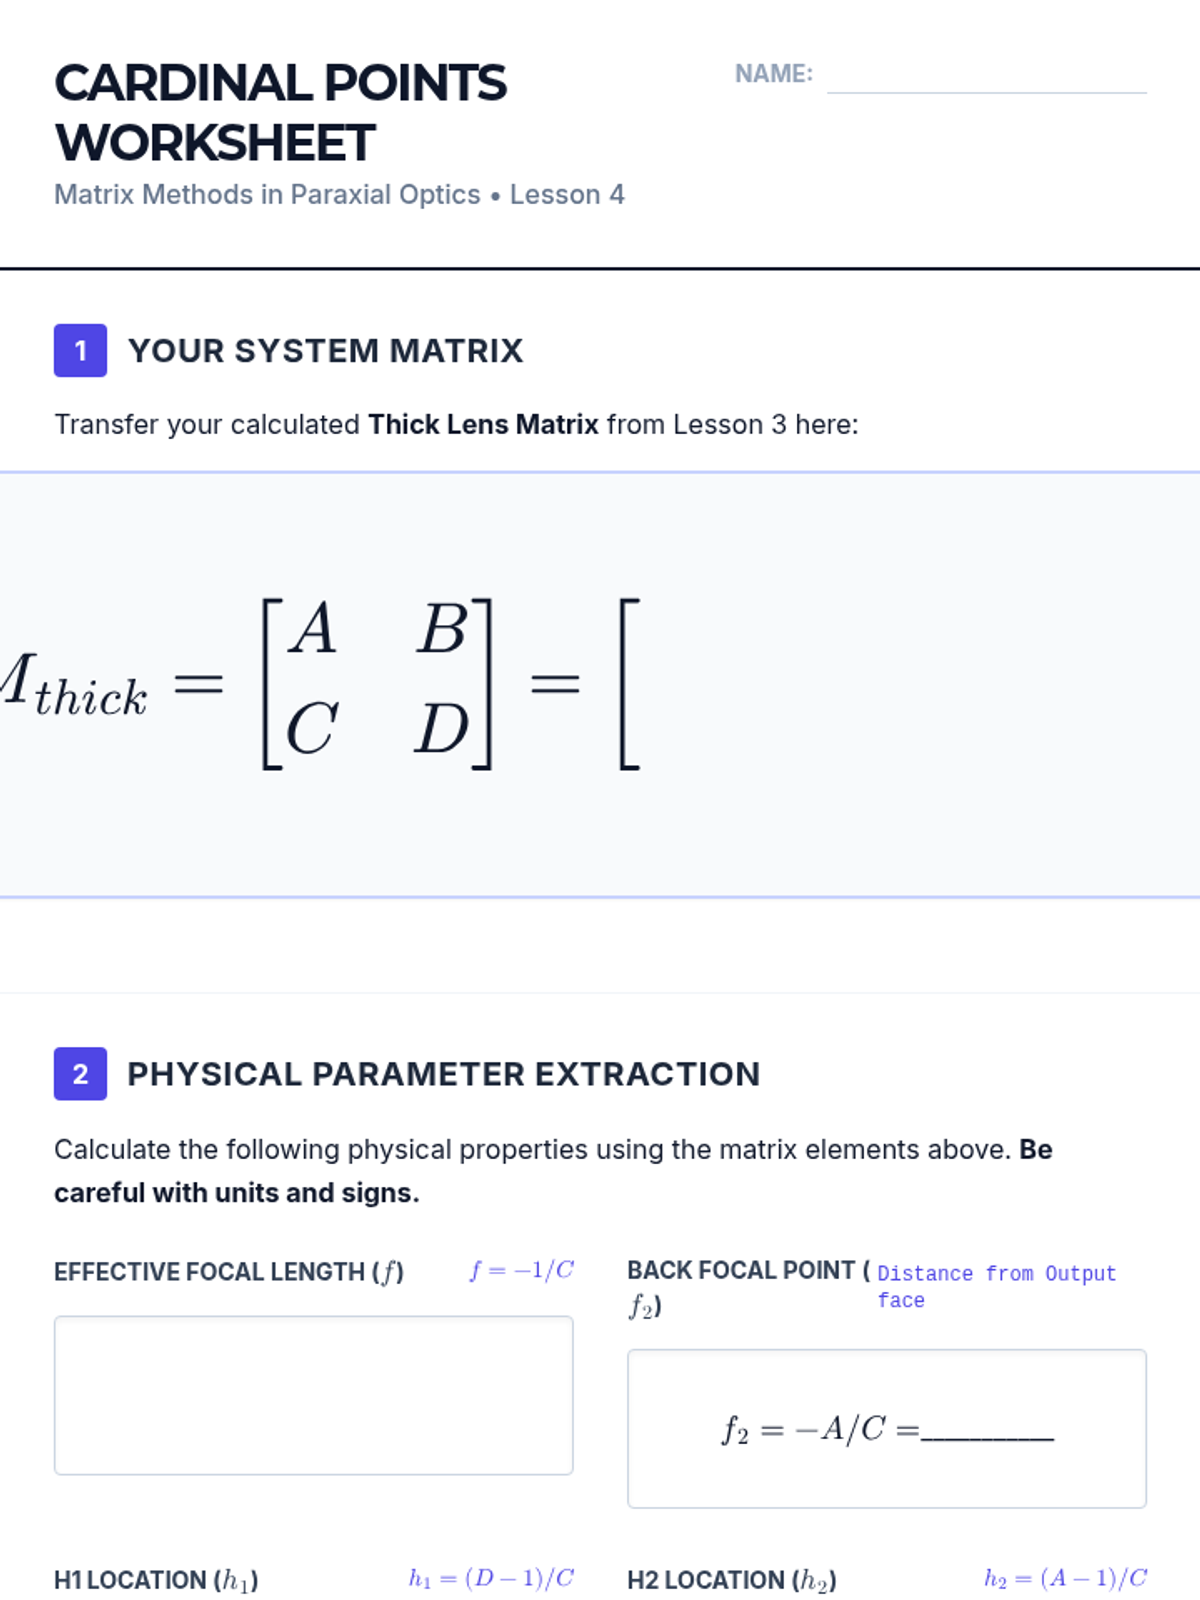This screenshot has width=1200, height=1600.
Task: Click the f = -1/C formula hint
Action: (x=522, y=1270)
